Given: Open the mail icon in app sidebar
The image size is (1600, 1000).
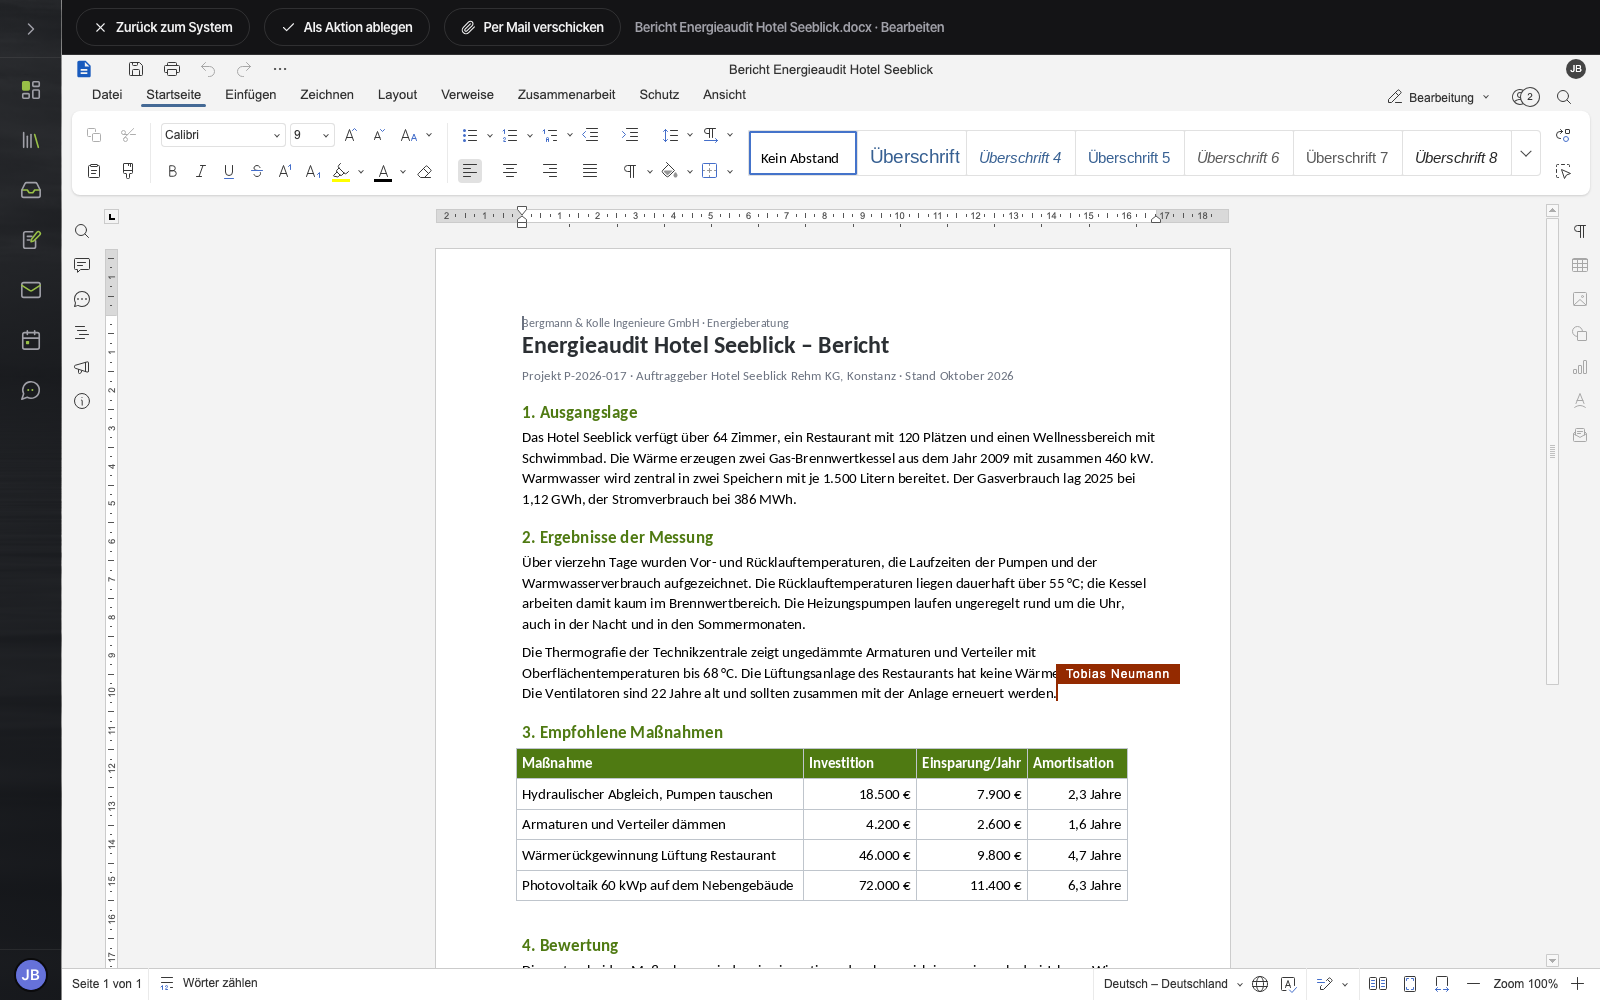Looking at the screenshot, I should (31, 290).
